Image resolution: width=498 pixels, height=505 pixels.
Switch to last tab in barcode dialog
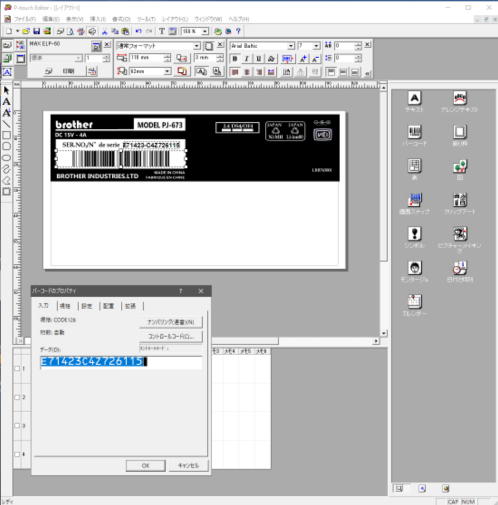[130, 306]
